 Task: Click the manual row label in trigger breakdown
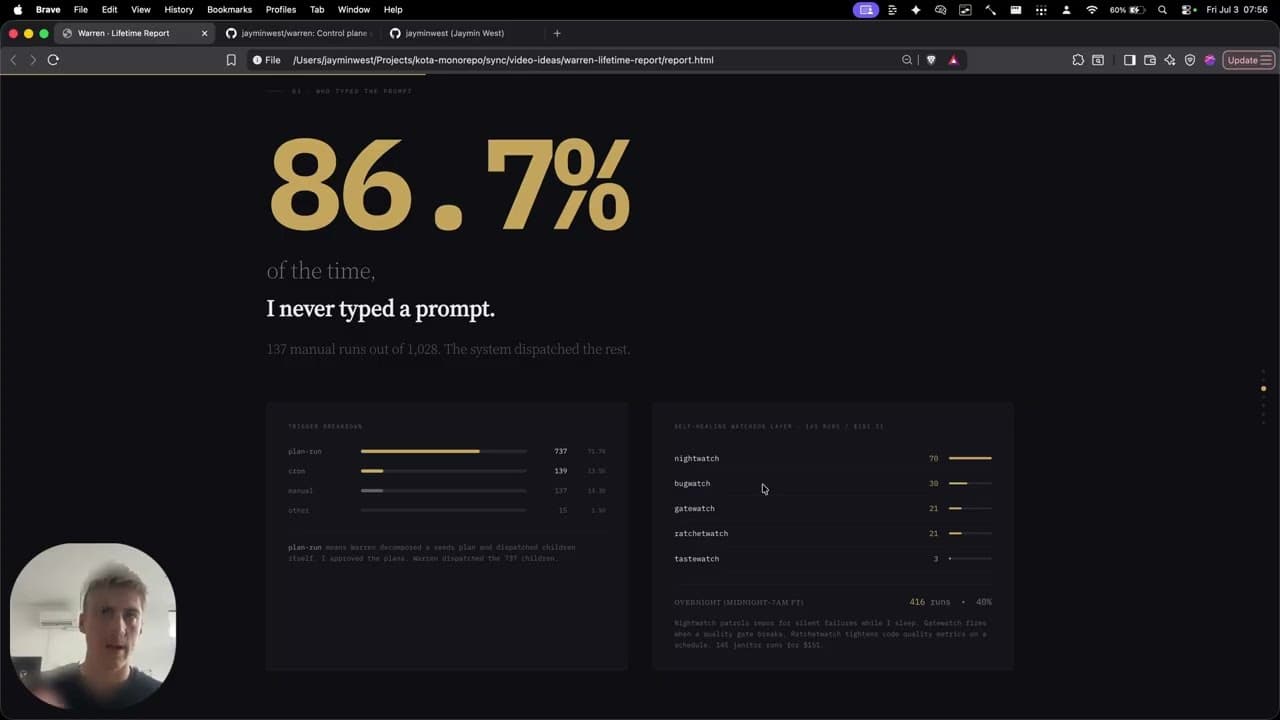[x=300, y=491]
